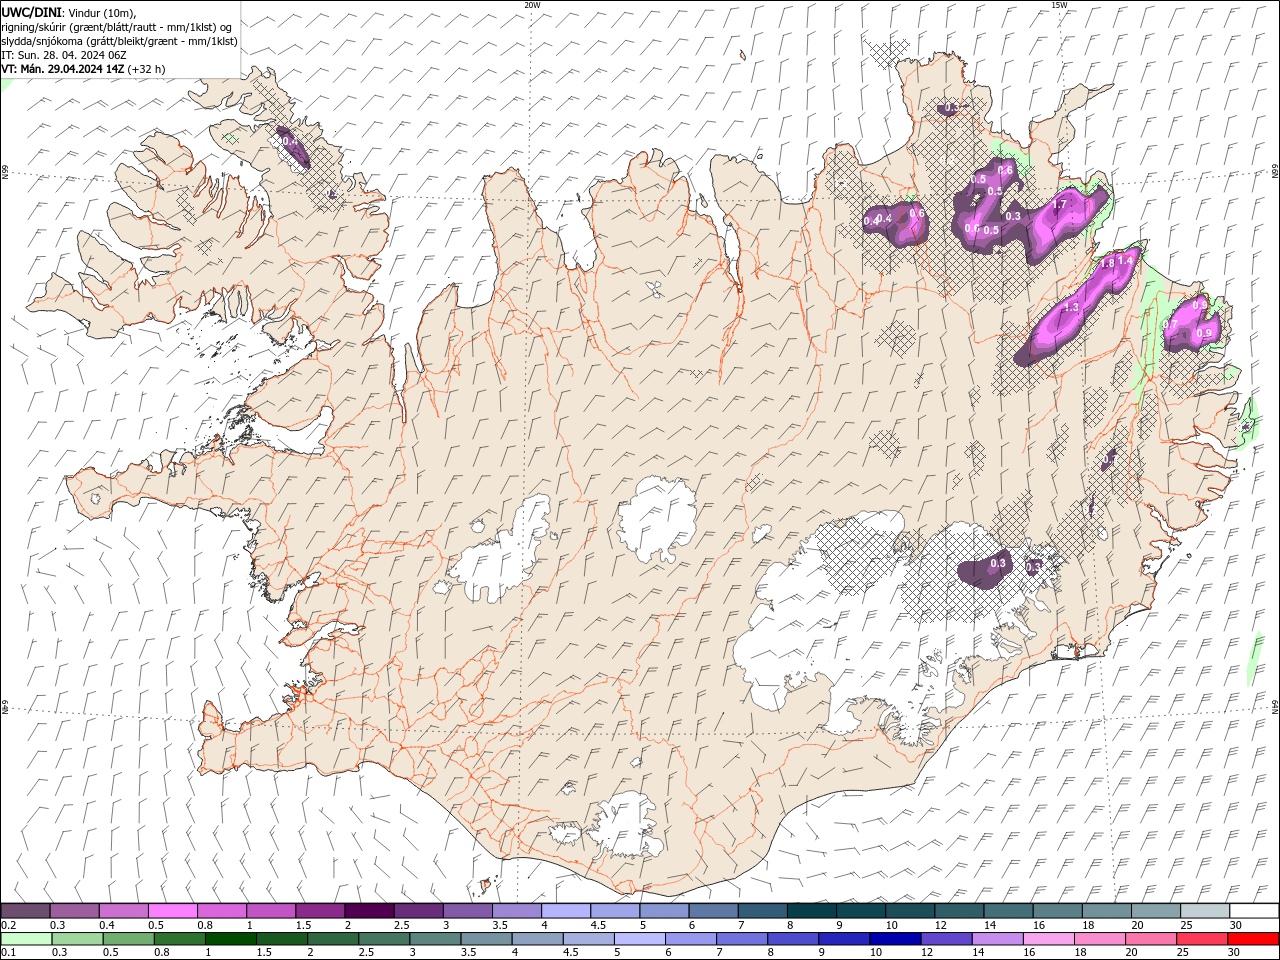Viewport: 1280px width, 960px height.
Task: Click the '30' label in the bottom legend row
Action: (x=1236, y=953)
